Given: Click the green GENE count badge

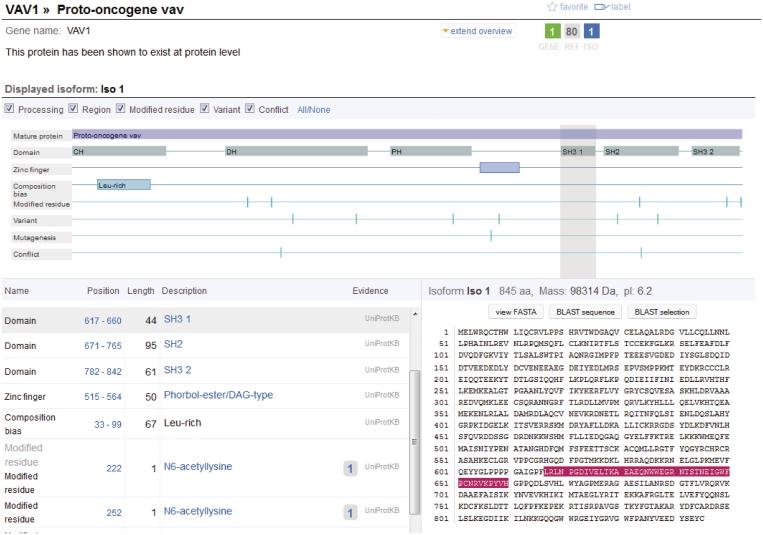Looking at the screenshot, I should click(x=547, y=32).
